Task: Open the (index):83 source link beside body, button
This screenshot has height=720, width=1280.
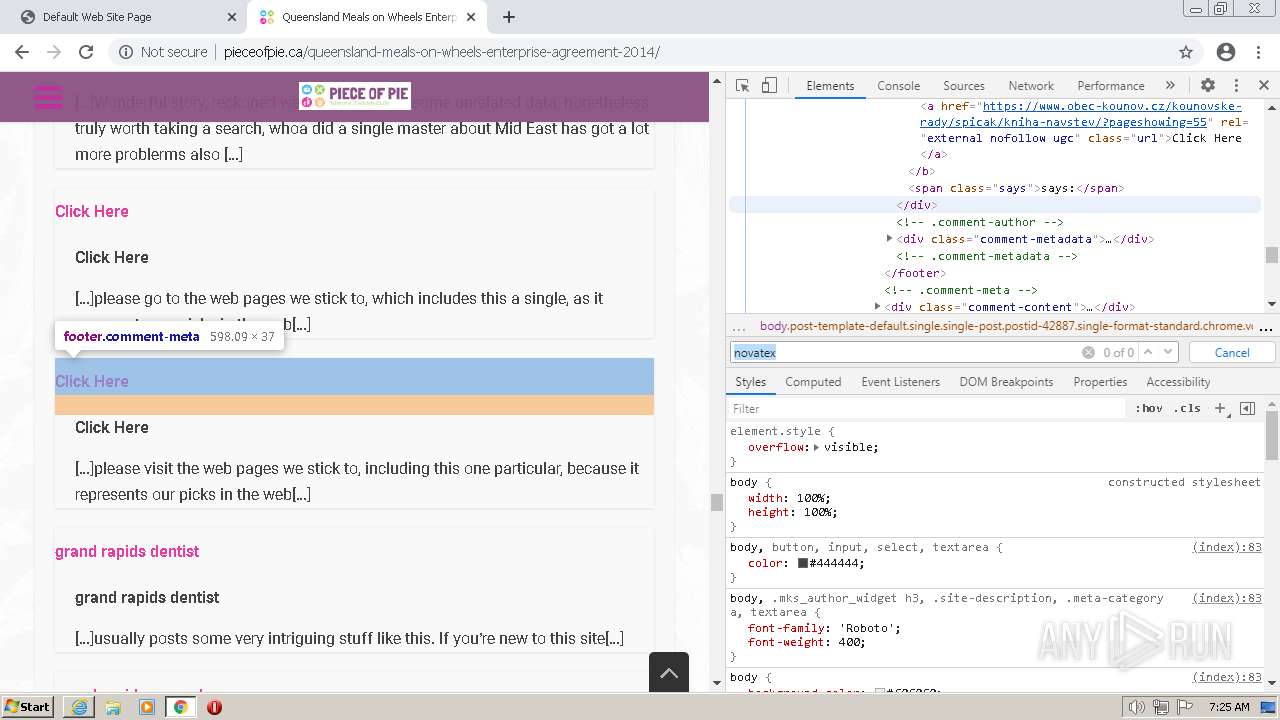Action: click(x=1227, y=547)
